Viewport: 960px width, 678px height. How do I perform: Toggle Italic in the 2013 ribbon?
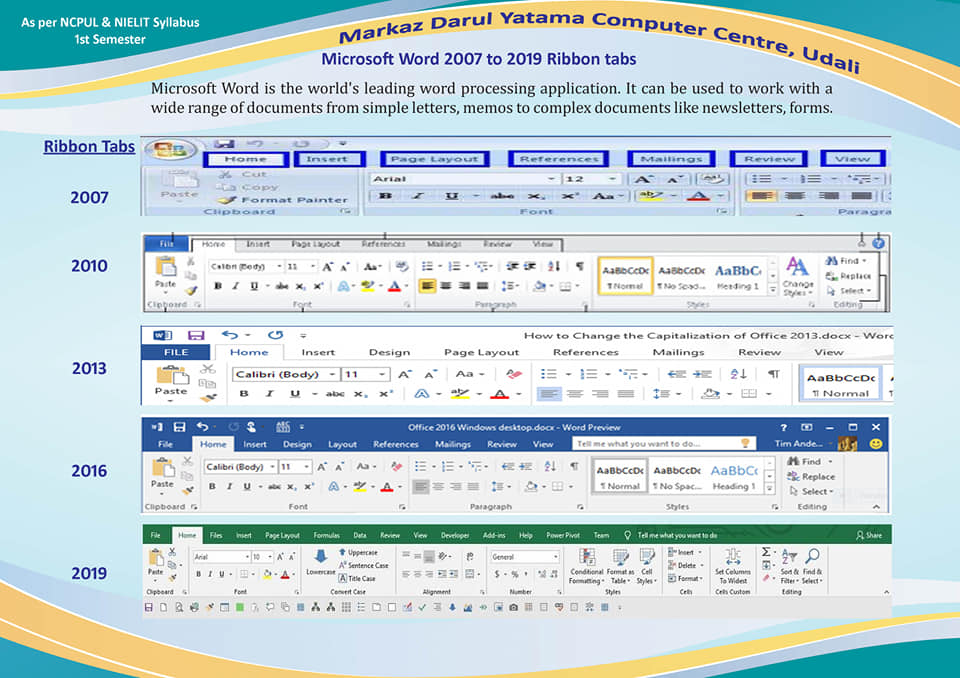(x=269, y=393)
